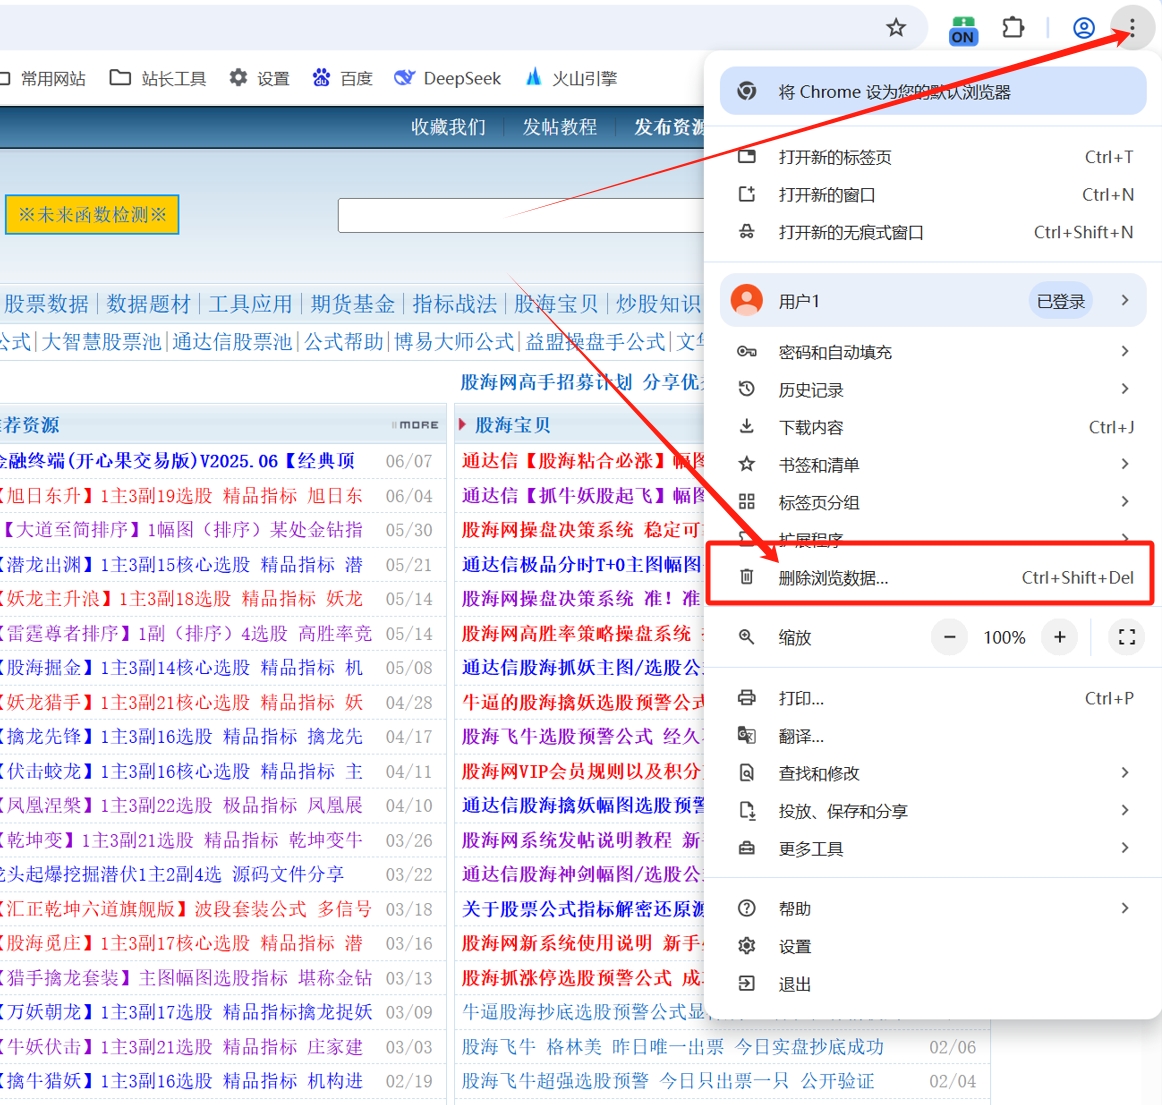
Task: Open the 站长工具 bookmark folder
Action: pyautogui.click(x=158, y=78)
